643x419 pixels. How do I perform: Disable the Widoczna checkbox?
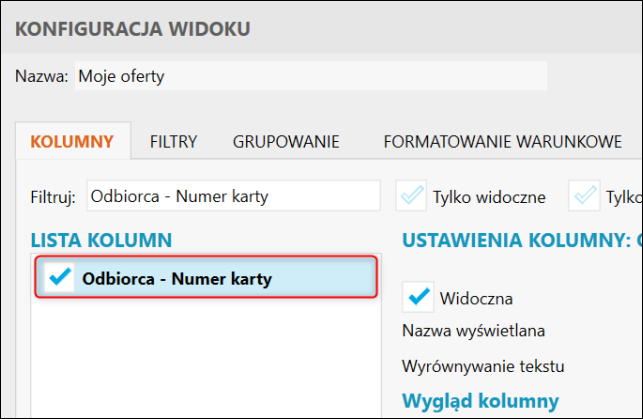[x=418, y=297]
